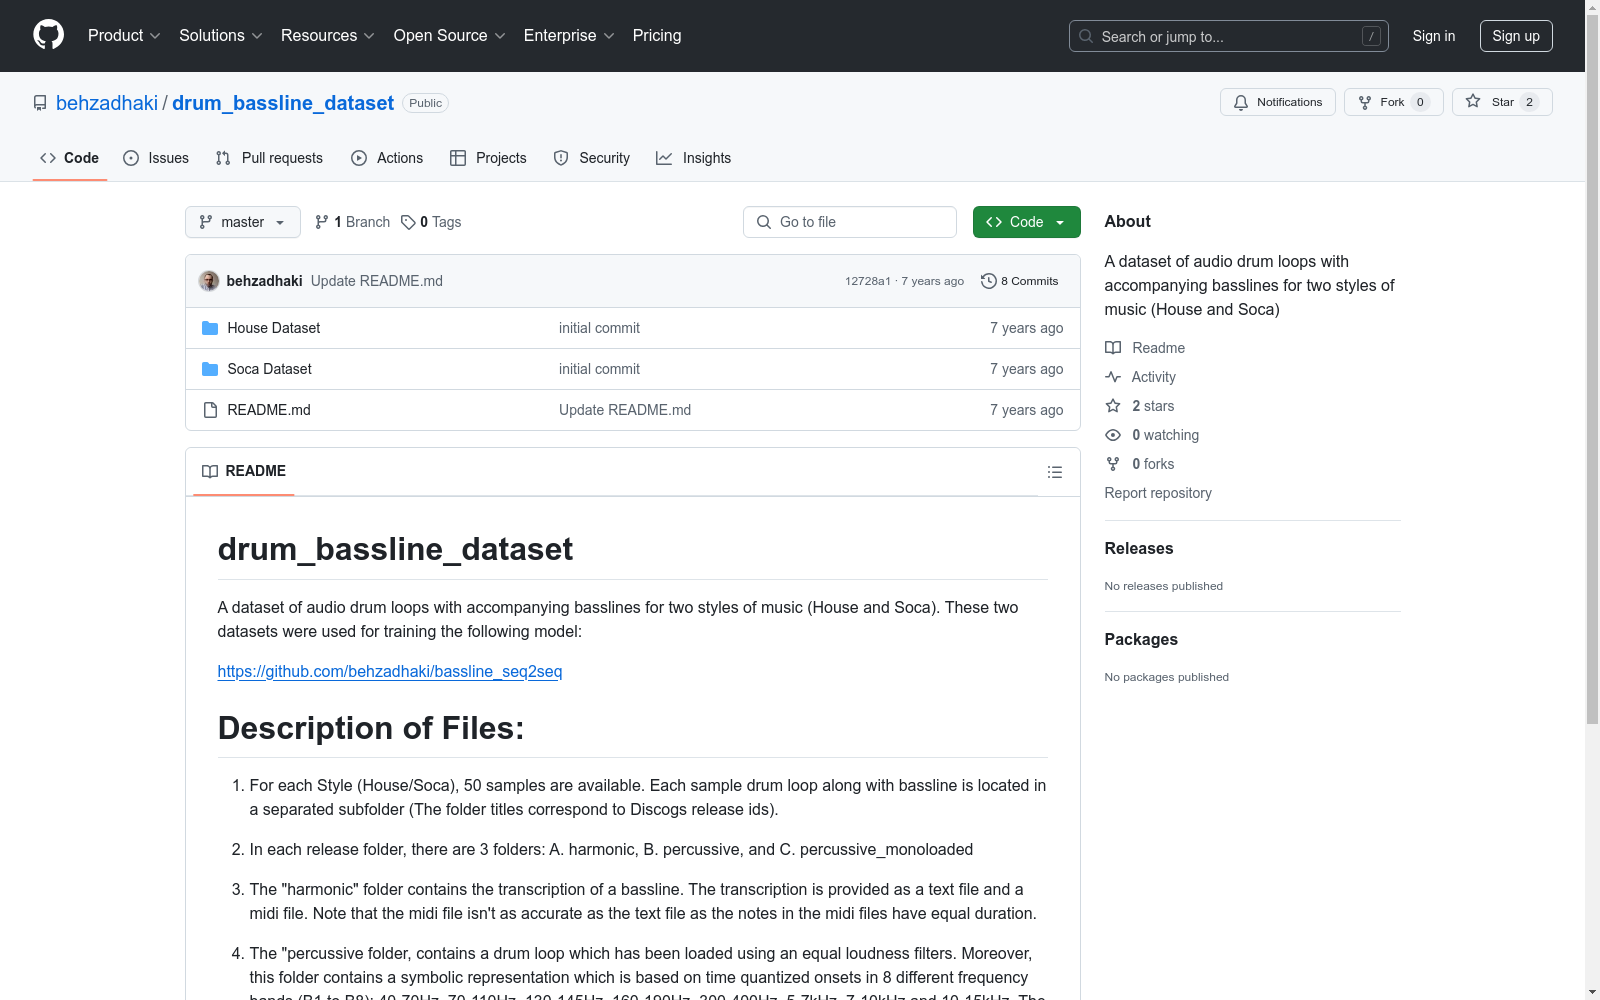Screen dimensions: 1600x1000
Task: Follow the bassline_seq2seq GitHub link
Action: 390,671
